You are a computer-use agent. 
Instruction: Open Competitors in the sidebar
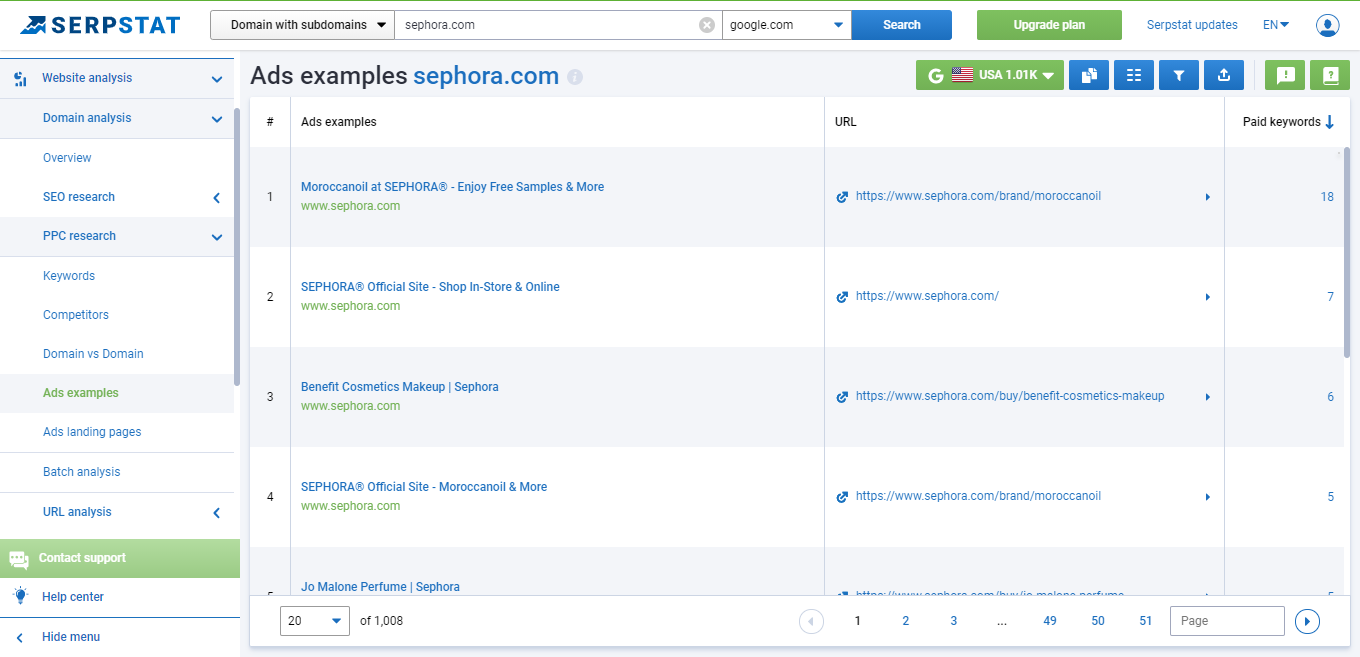(x=76, y=315)
